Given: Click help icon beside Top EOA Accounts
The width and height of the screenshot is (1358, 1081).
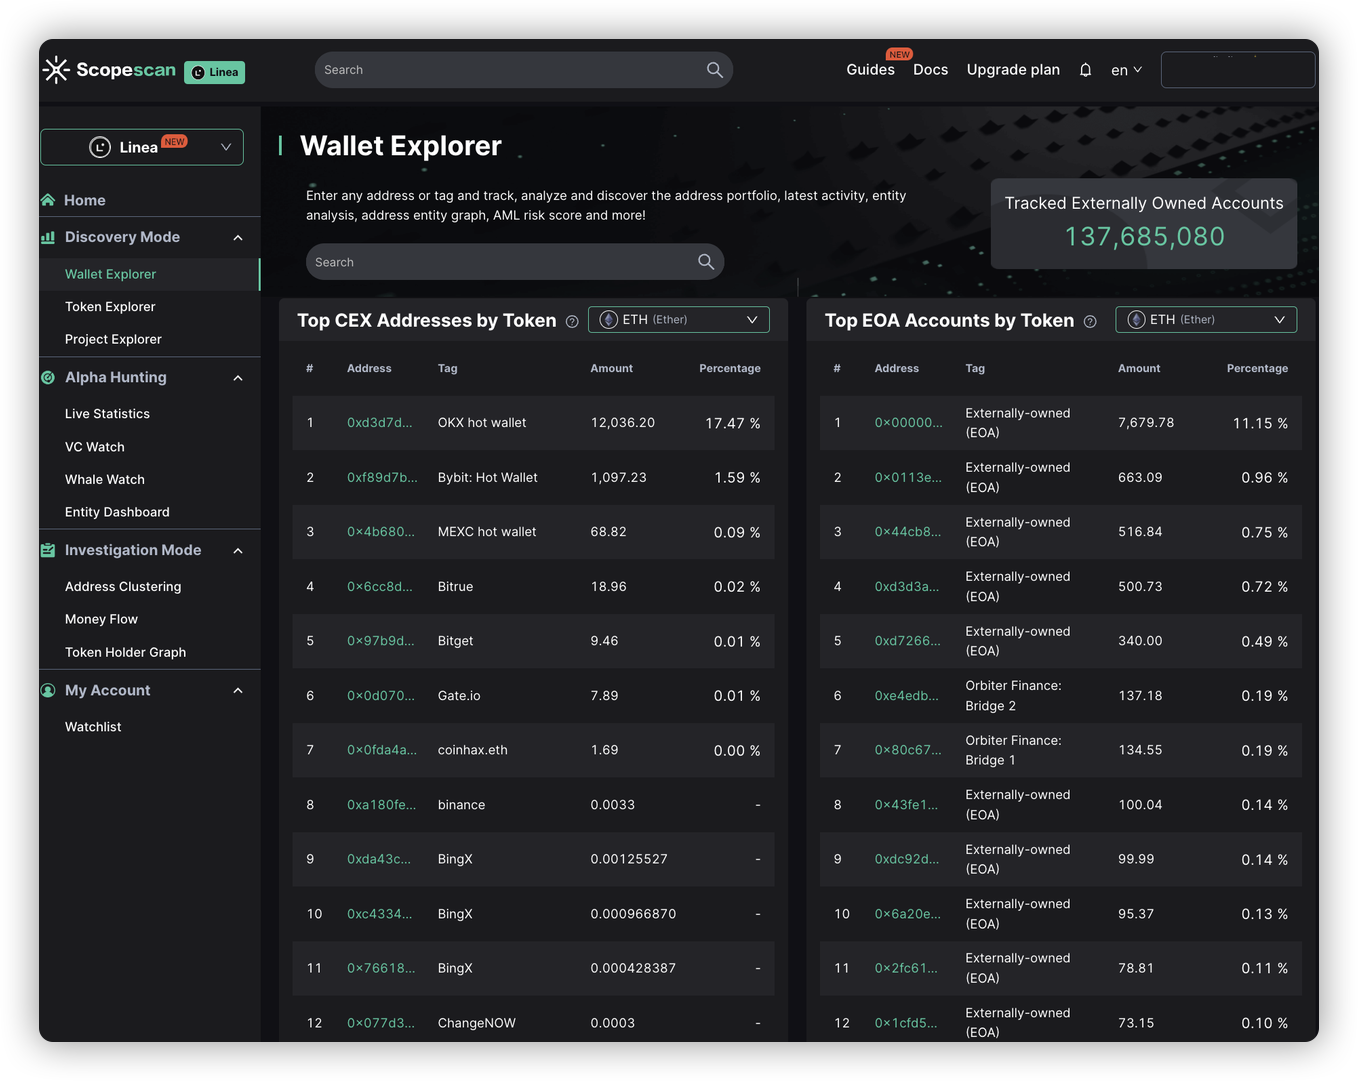Looking at the screenshot, I should tap(1090, 321).
